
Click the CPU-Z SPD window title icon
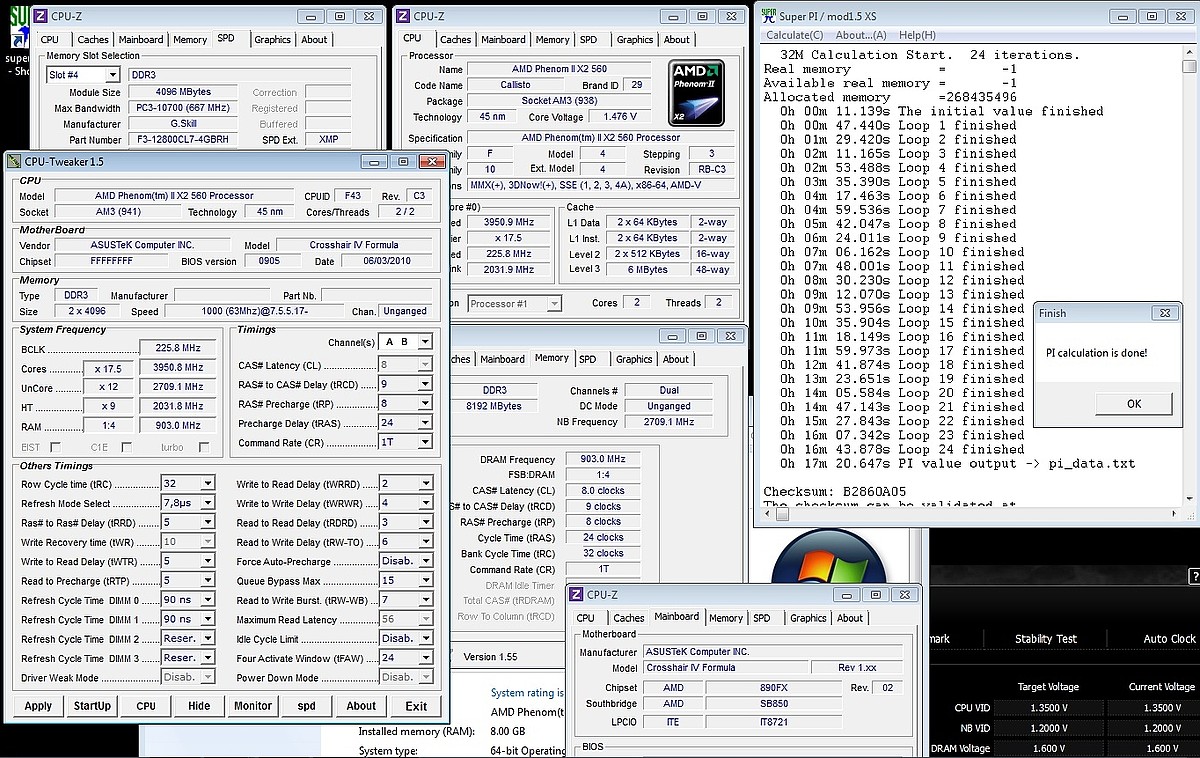pos(39,16)
